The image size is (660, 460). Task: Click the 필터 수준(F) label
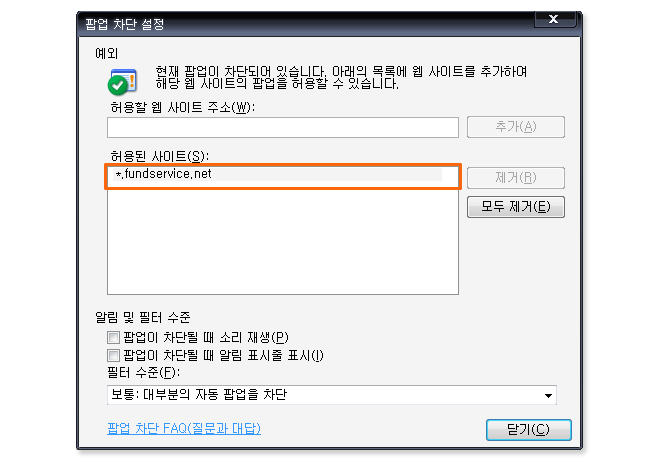pos(144,372)
